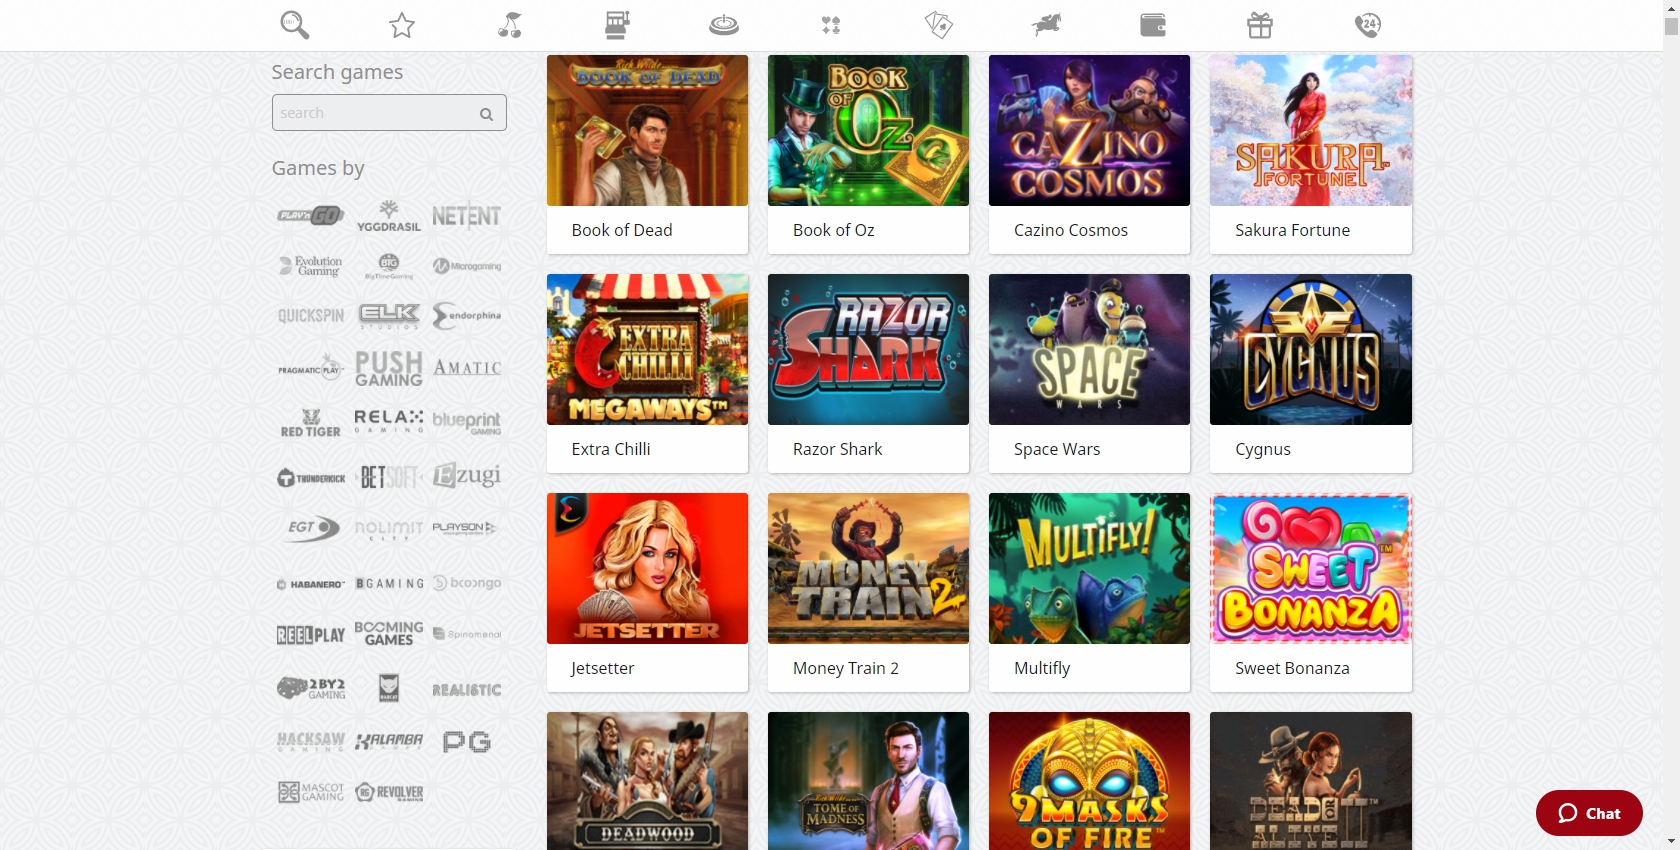This screenshot has width=1680, height=850.
Task: Filter games by Quickspin logo
Action: 311,316
